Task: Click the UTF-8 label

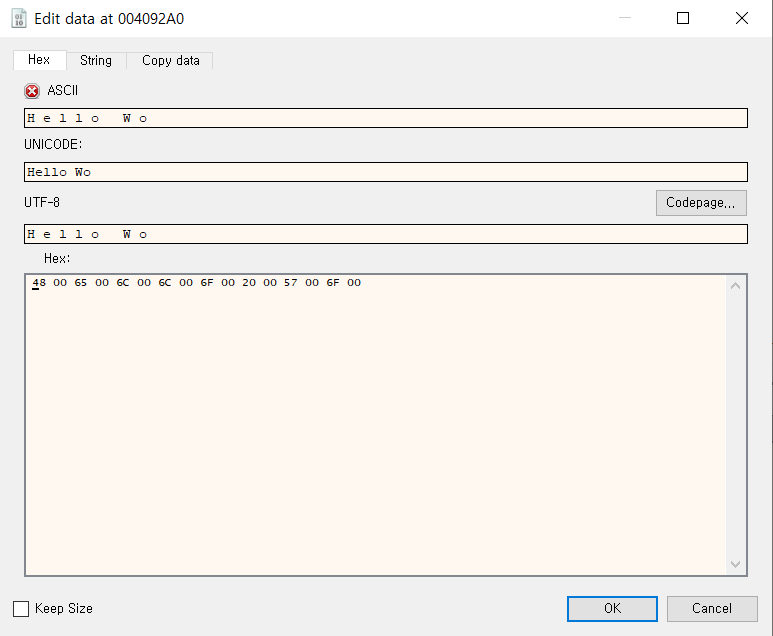Action: coord(42,203)
